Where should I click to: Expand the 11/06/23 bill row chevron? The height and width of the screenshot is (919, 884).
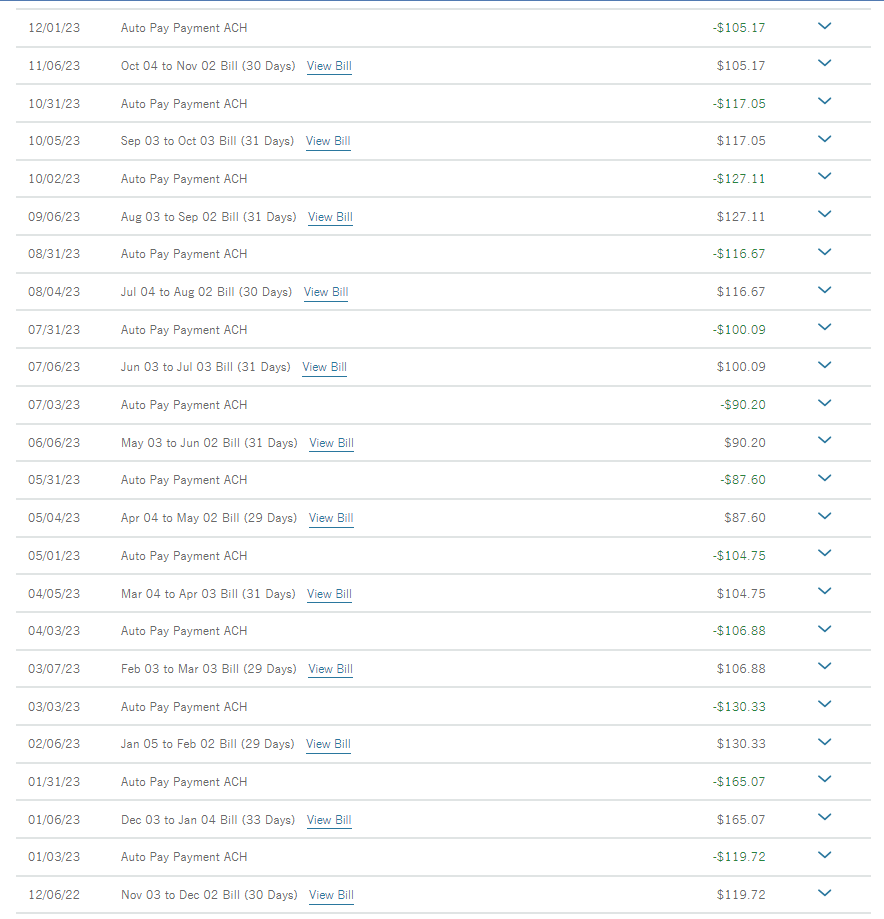point(824,64)
